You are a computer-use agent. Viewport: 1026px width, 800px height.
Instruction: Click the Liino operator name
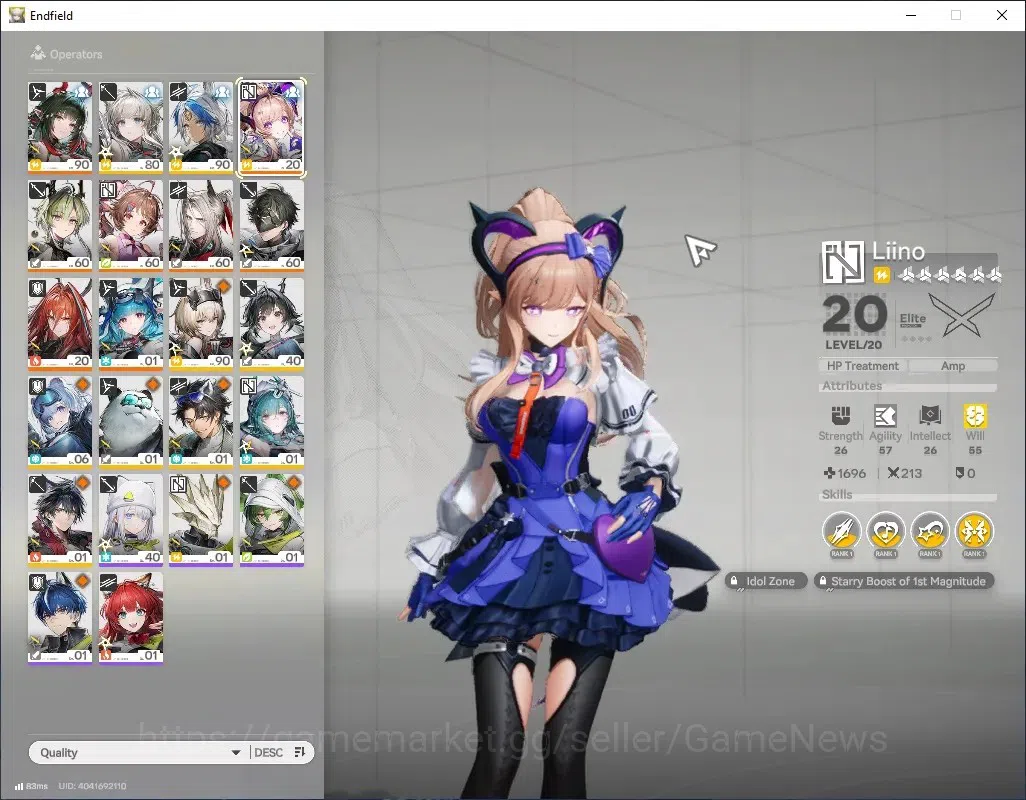(898, 251)
